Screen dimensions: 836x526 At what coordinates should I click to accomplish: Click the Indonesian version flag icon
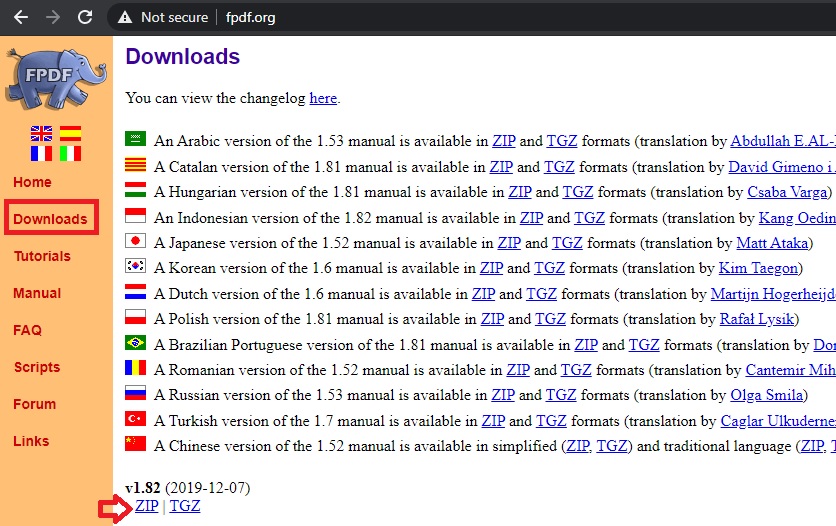pos(135,215)
